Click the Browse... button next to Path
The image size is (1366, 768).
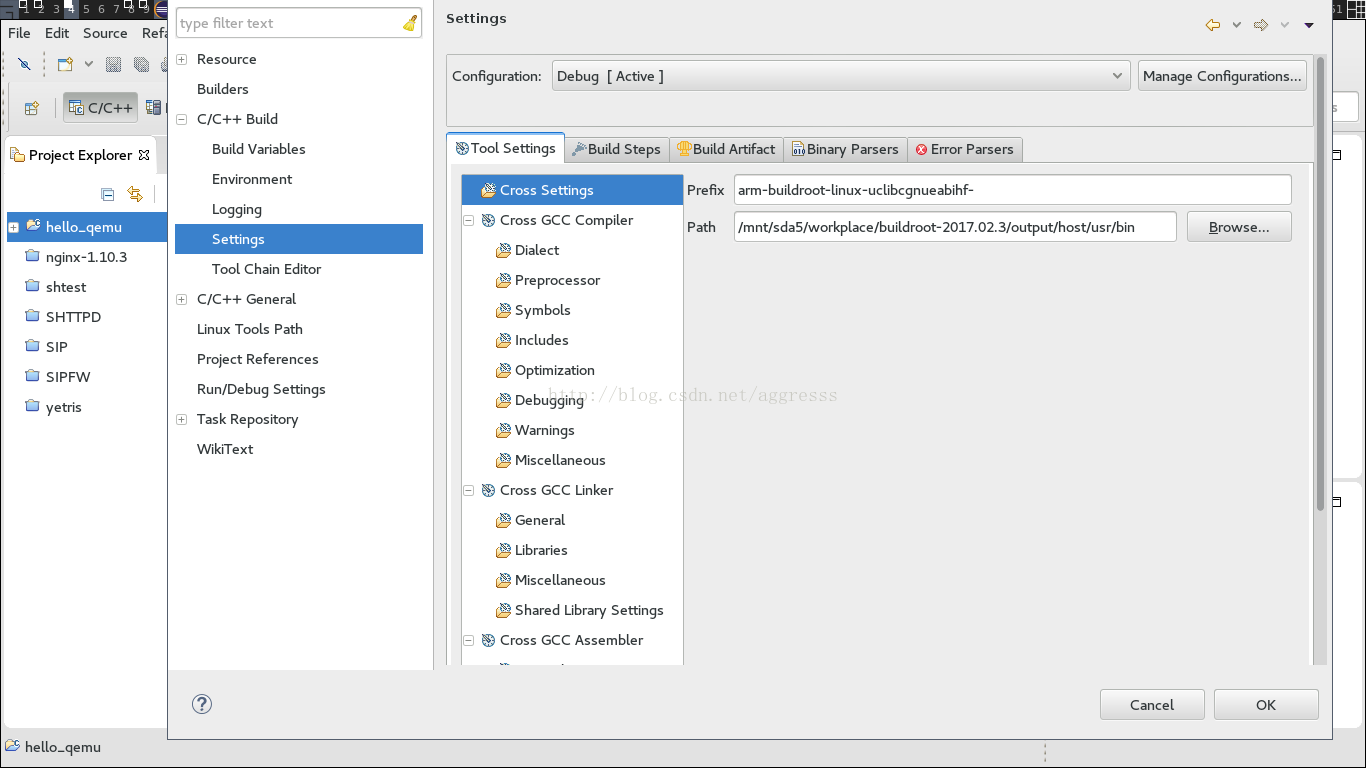(1239, 227)
